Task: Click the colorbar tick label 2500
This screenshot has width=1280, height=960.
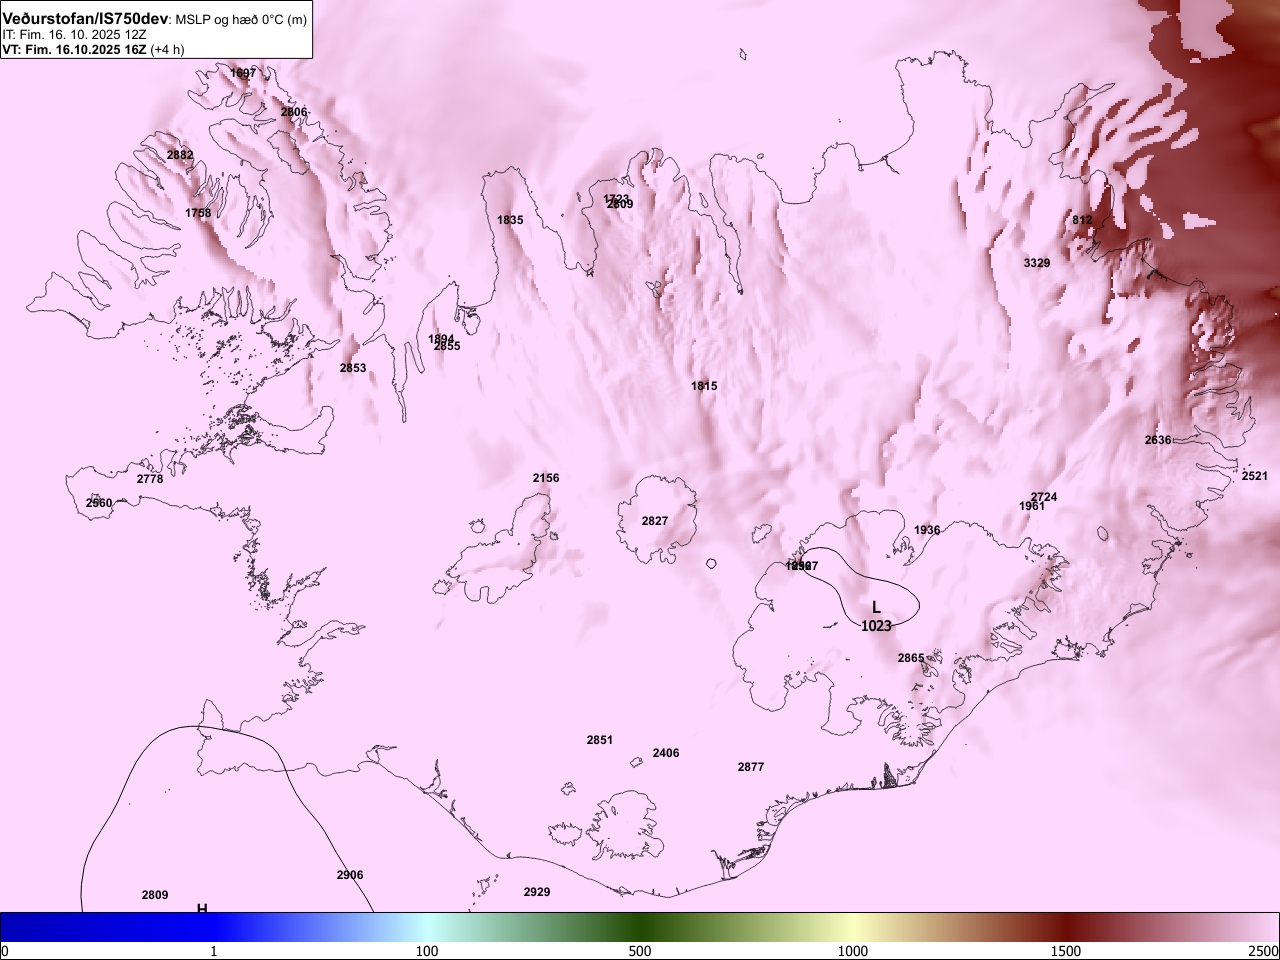Action: [x=1264, y=951]
